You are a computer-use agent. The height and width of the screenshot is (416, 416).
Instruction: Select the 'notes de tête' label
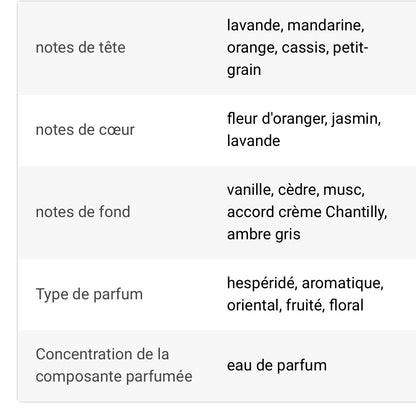click(x=81, y=48)
